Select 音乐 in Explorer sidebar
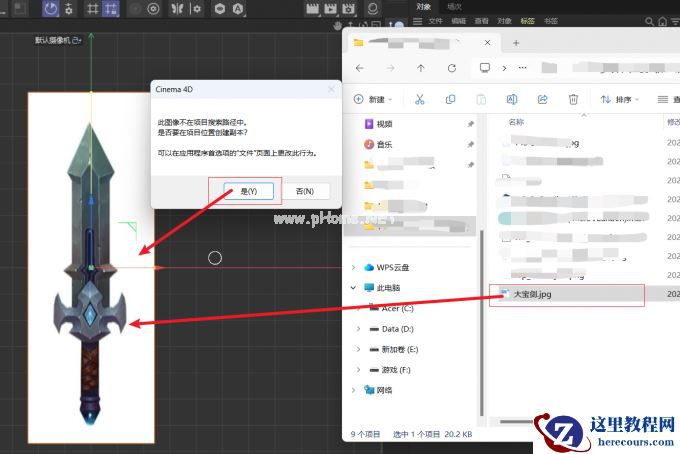The image size is (680, 454). [x=384, y=144]
